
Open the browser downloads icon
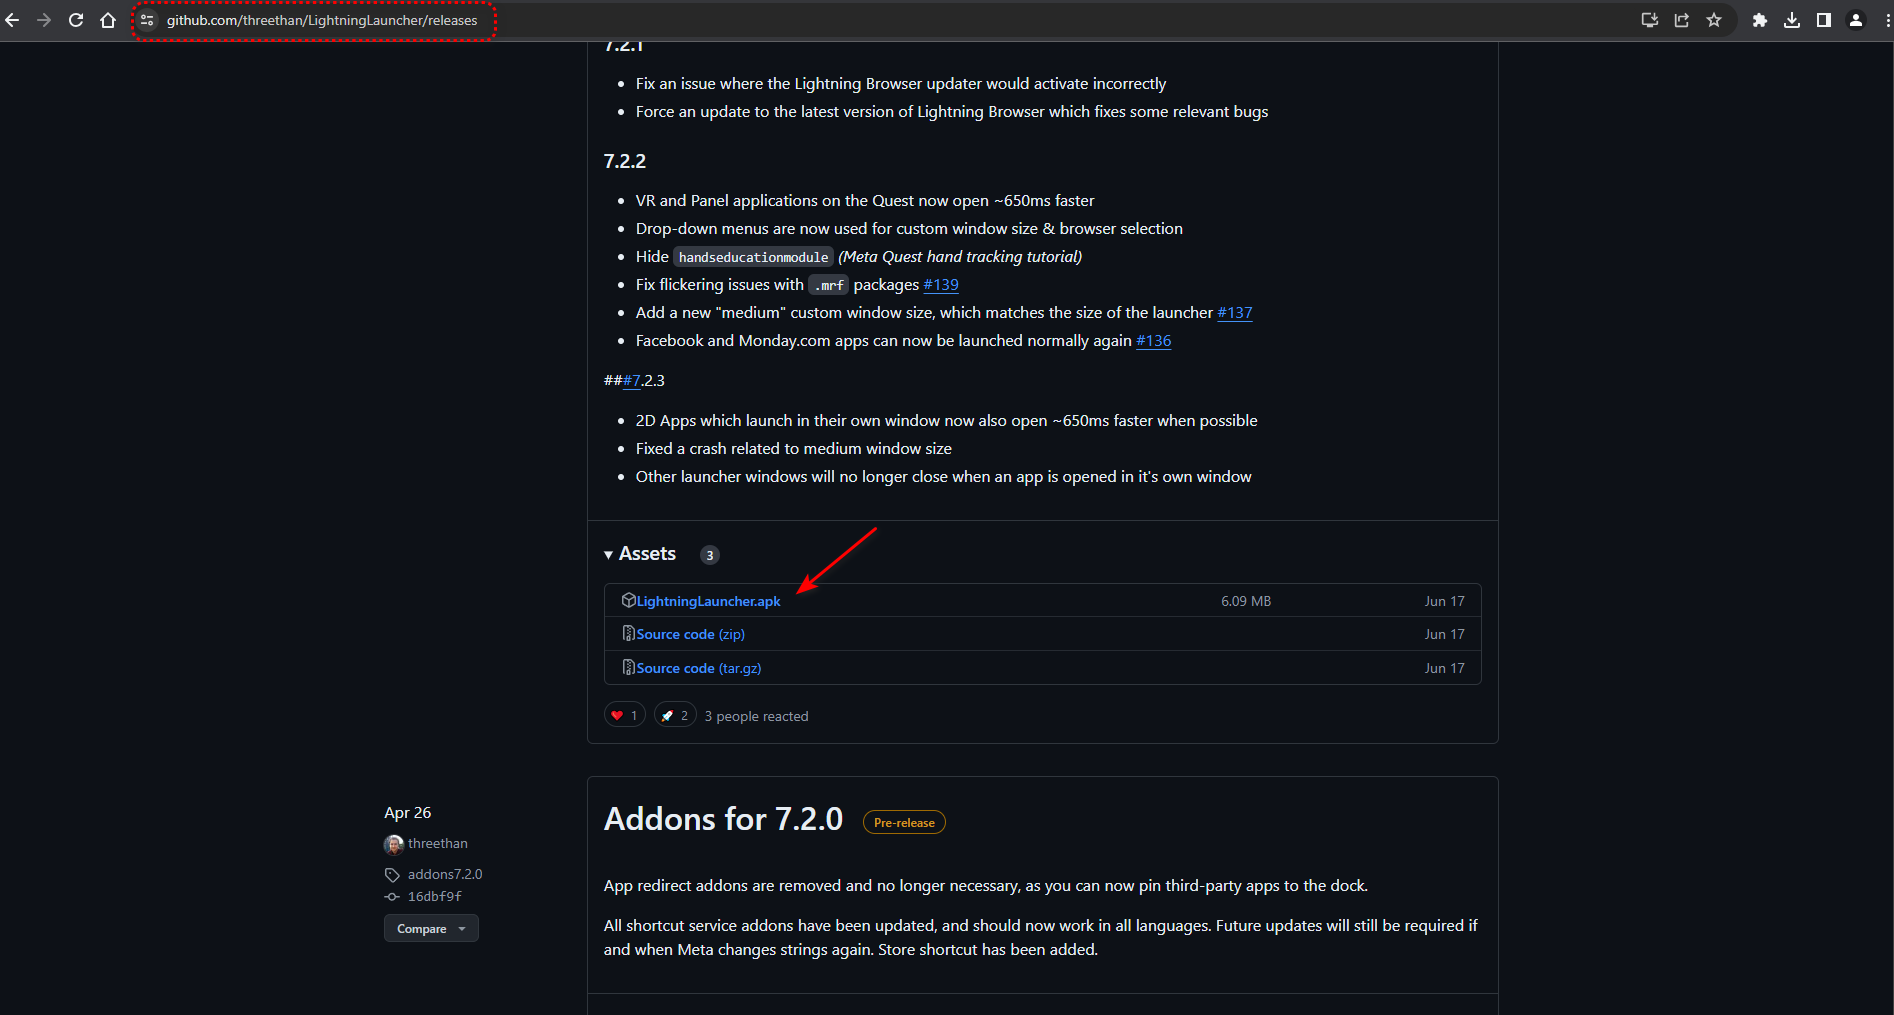coord(1792,20)
